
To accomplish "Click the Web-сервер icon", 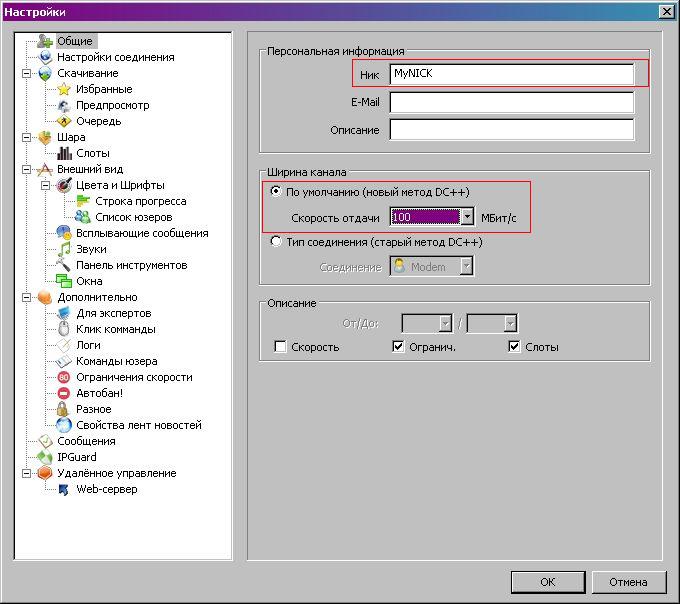I will pos(64,489).
